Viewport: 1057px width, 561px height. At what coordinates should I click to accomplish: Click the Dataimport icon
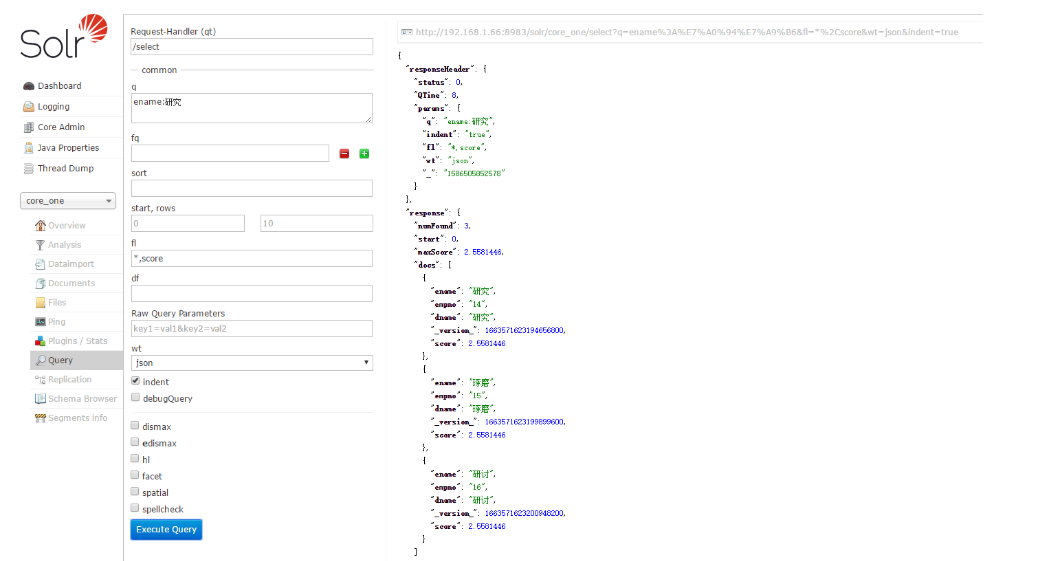click(x=40, y=264)
